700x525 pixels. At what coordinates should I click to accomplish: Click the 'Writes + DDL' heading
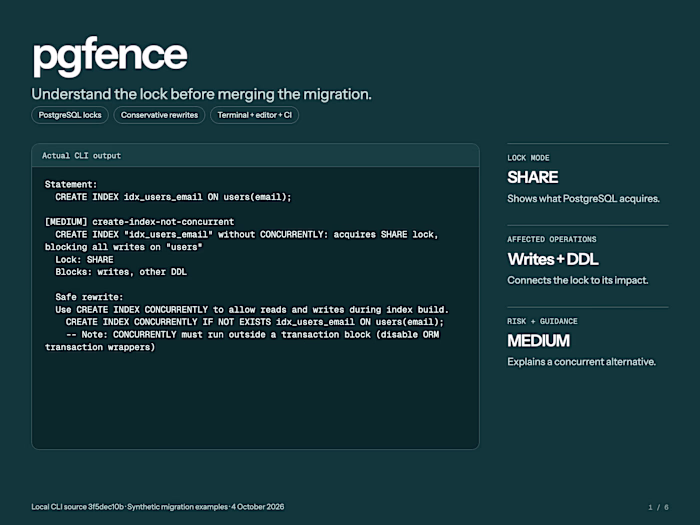point(553,259)
